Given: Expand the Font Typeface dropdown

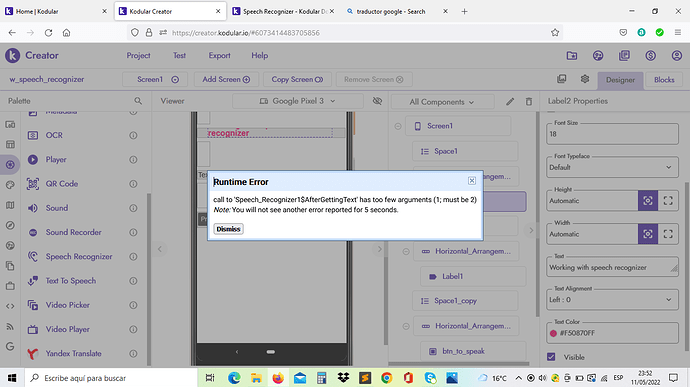Looking at the screenshot, I should click(x=612, y=167).
